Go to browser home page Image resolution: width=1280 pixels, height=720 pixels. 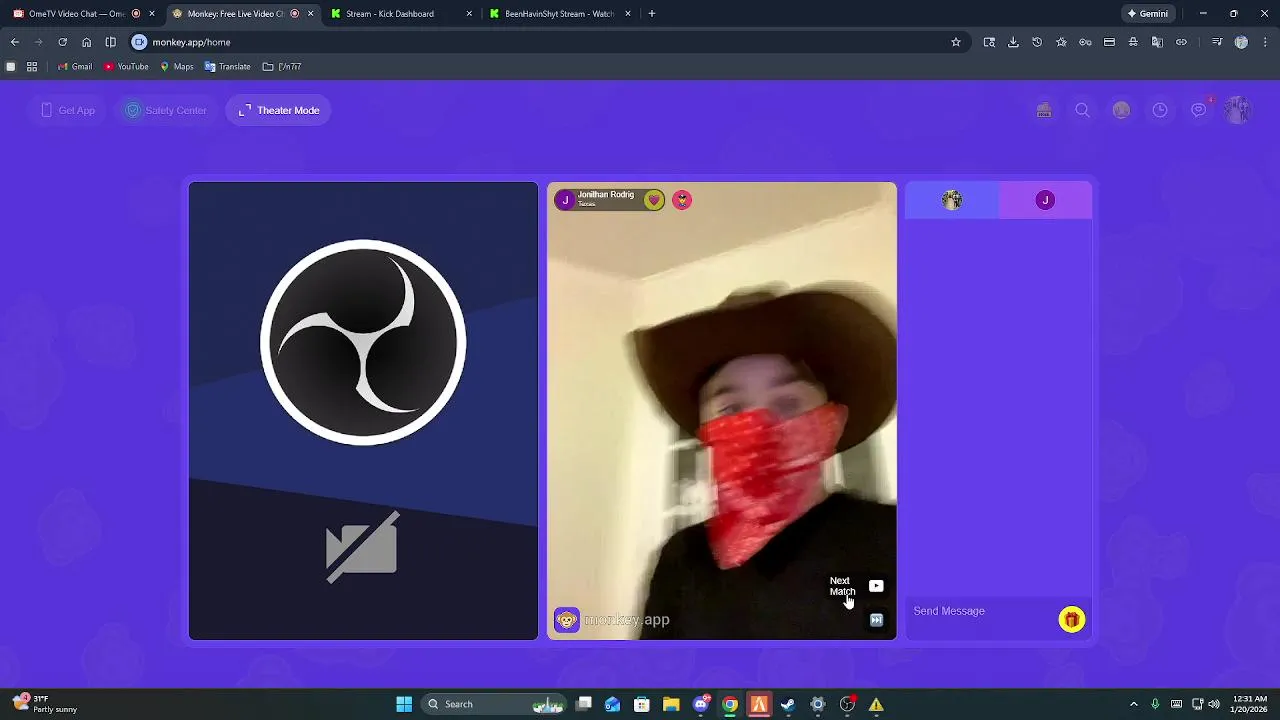86,42
